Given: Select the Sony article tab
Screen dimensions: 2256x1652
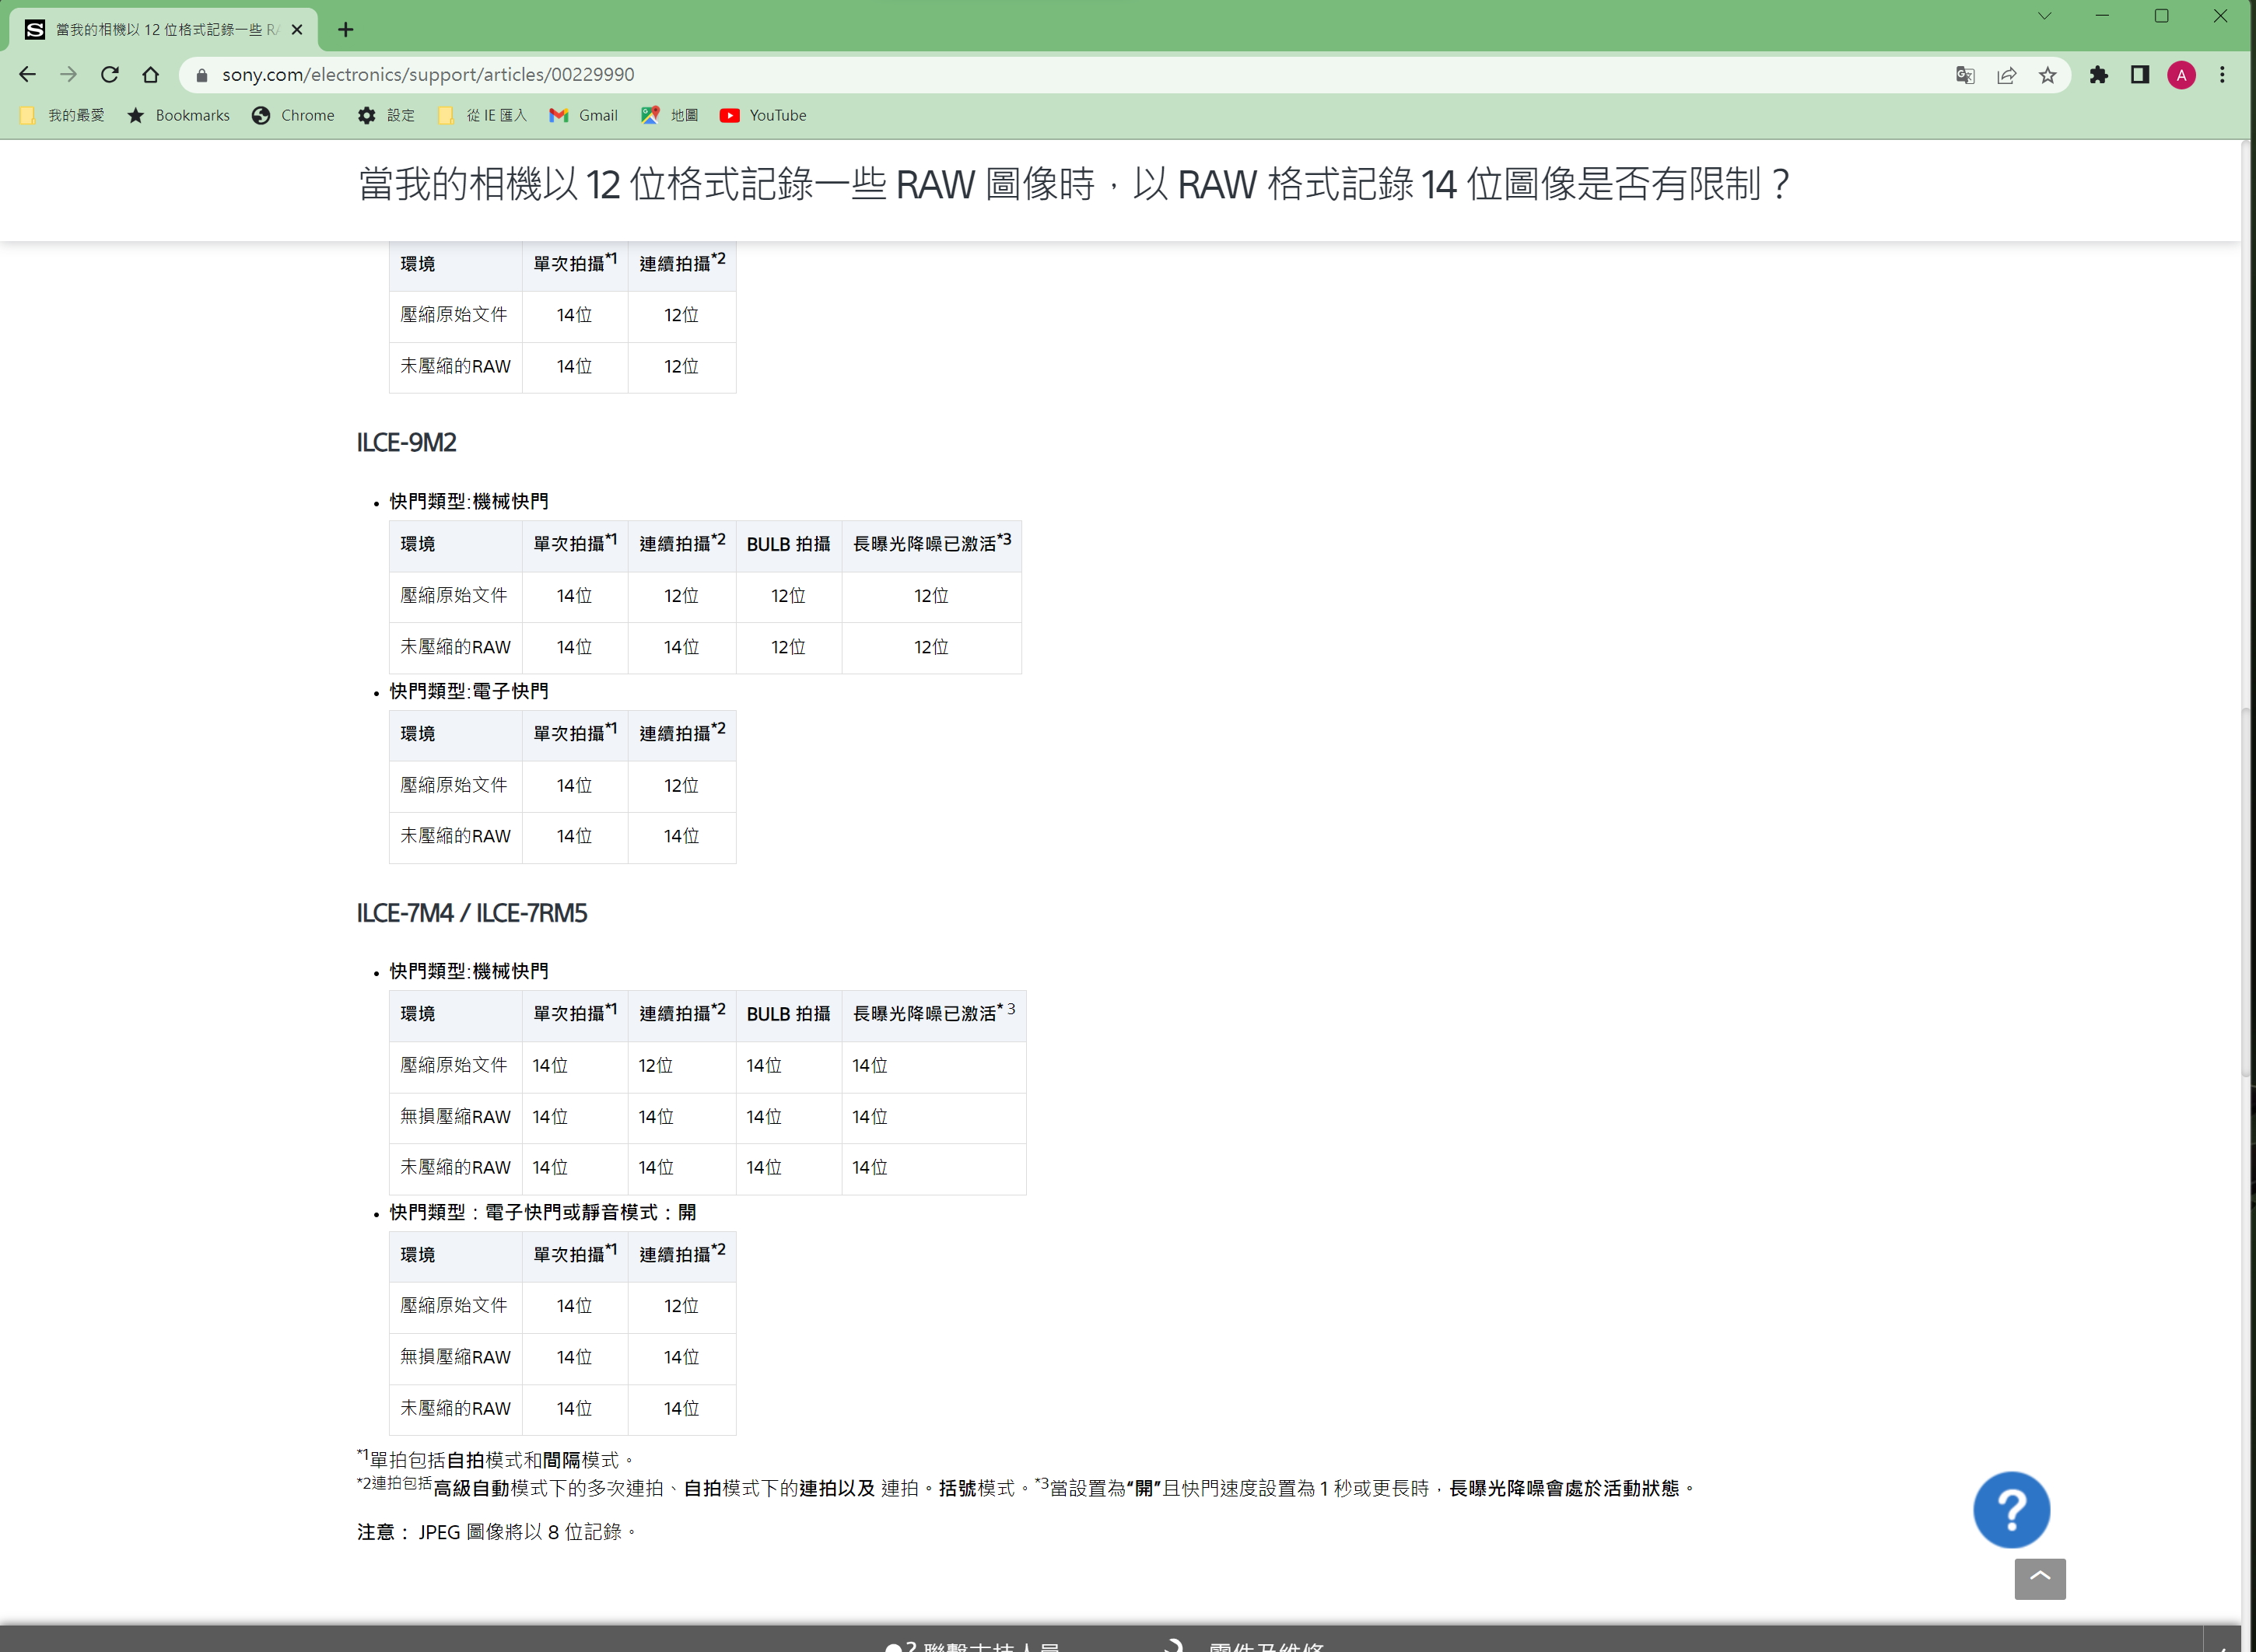Looking at the screenshot, I should point(164,30).
